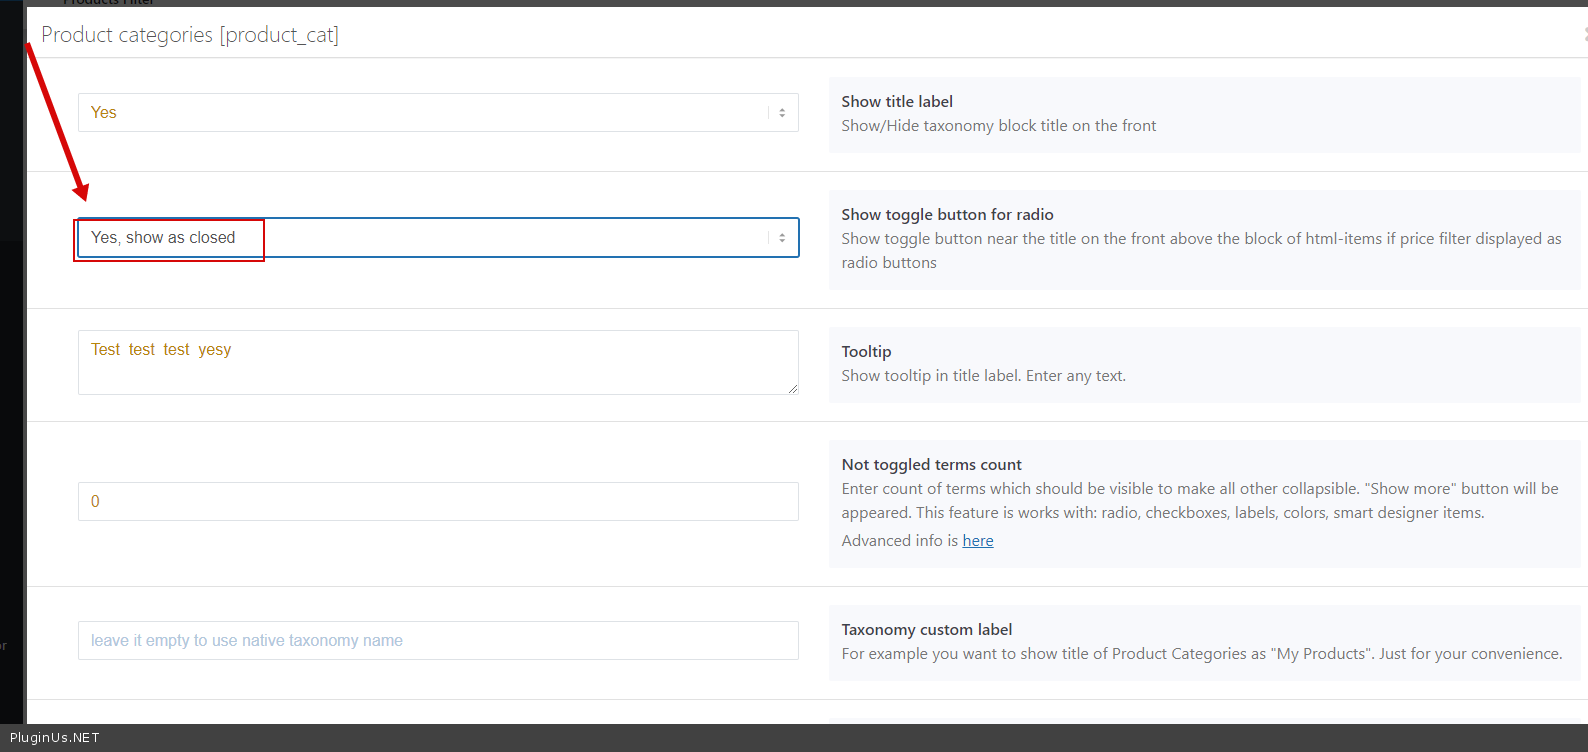Focus the Not toggled terms count field
Viewport: 1588px width, 752px height.
(437, 502)
